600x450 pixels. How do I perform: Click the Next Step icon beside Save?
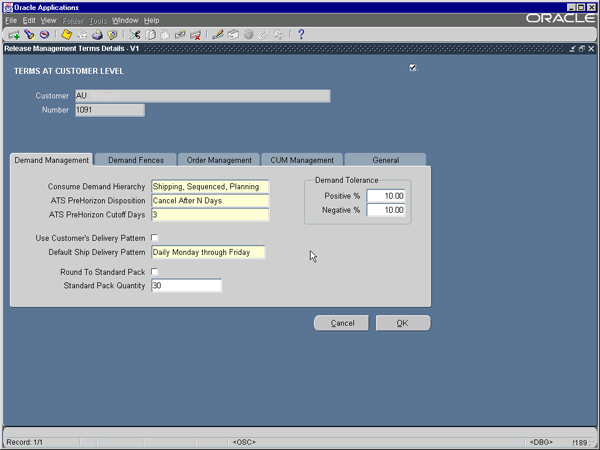82,35
